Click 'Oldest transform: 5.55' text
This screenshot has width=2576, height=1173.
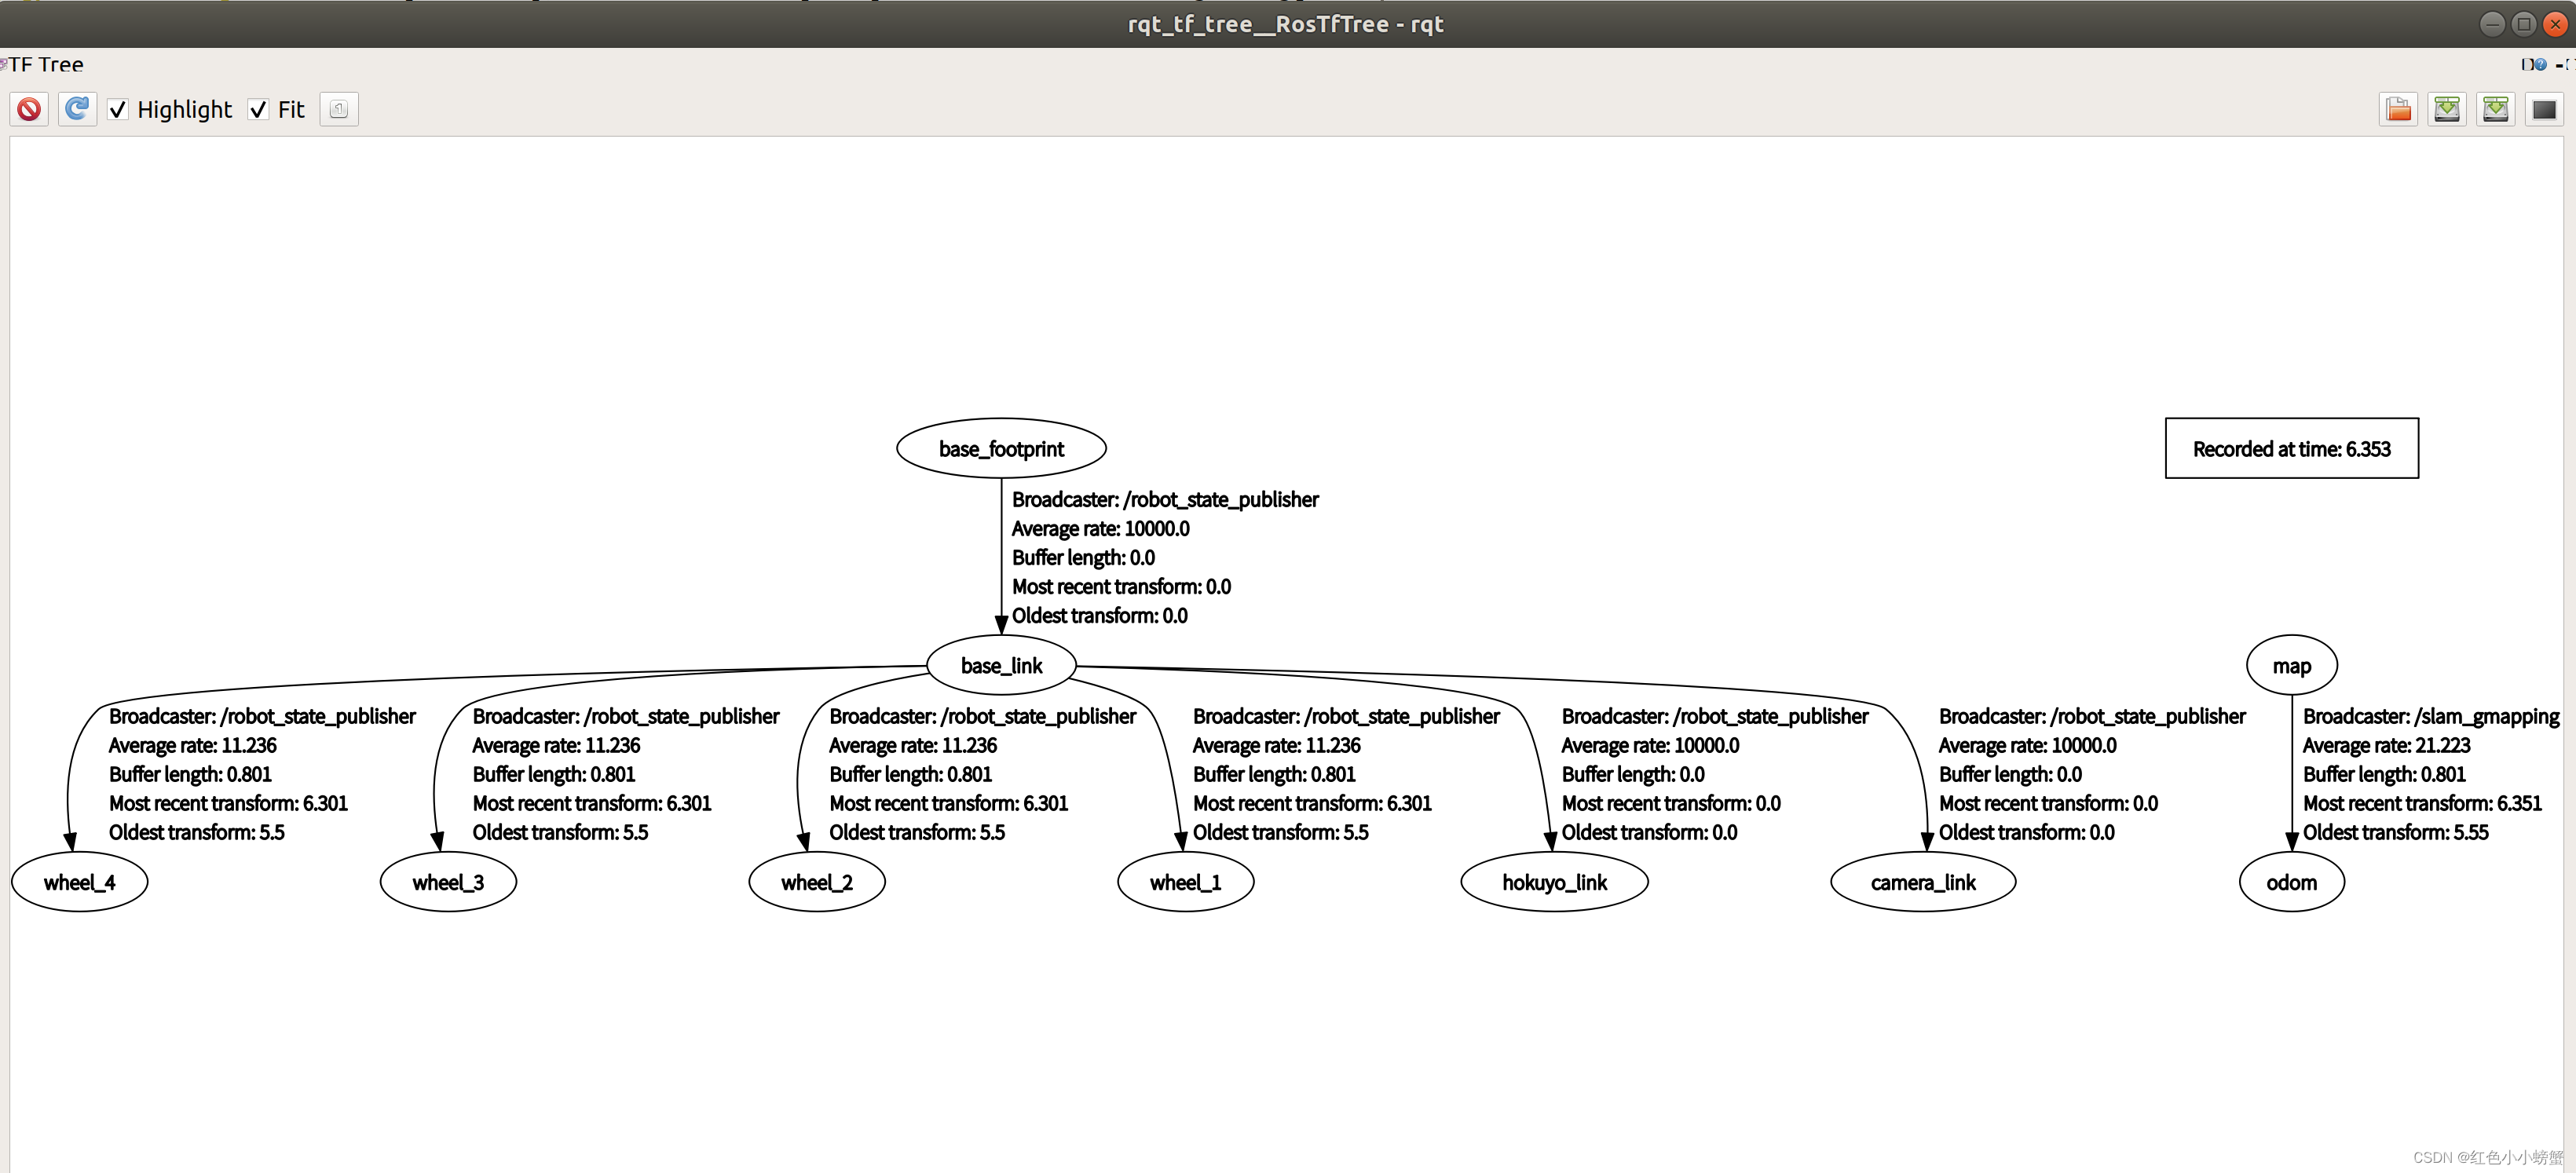[x=2395, y=832]
